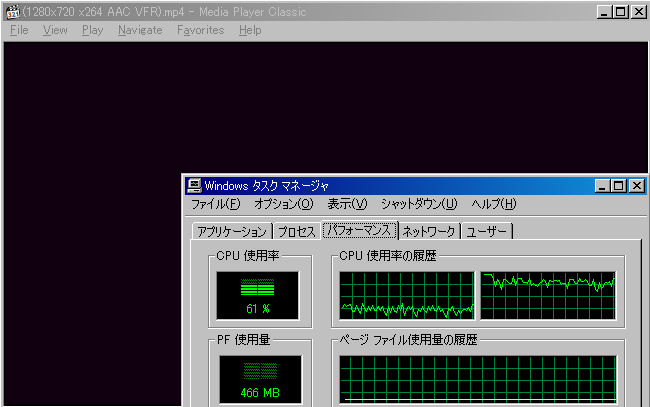650x407 pixels.
Task: Maximize the Windows Task Manager window
Action: tap(618, 186)
